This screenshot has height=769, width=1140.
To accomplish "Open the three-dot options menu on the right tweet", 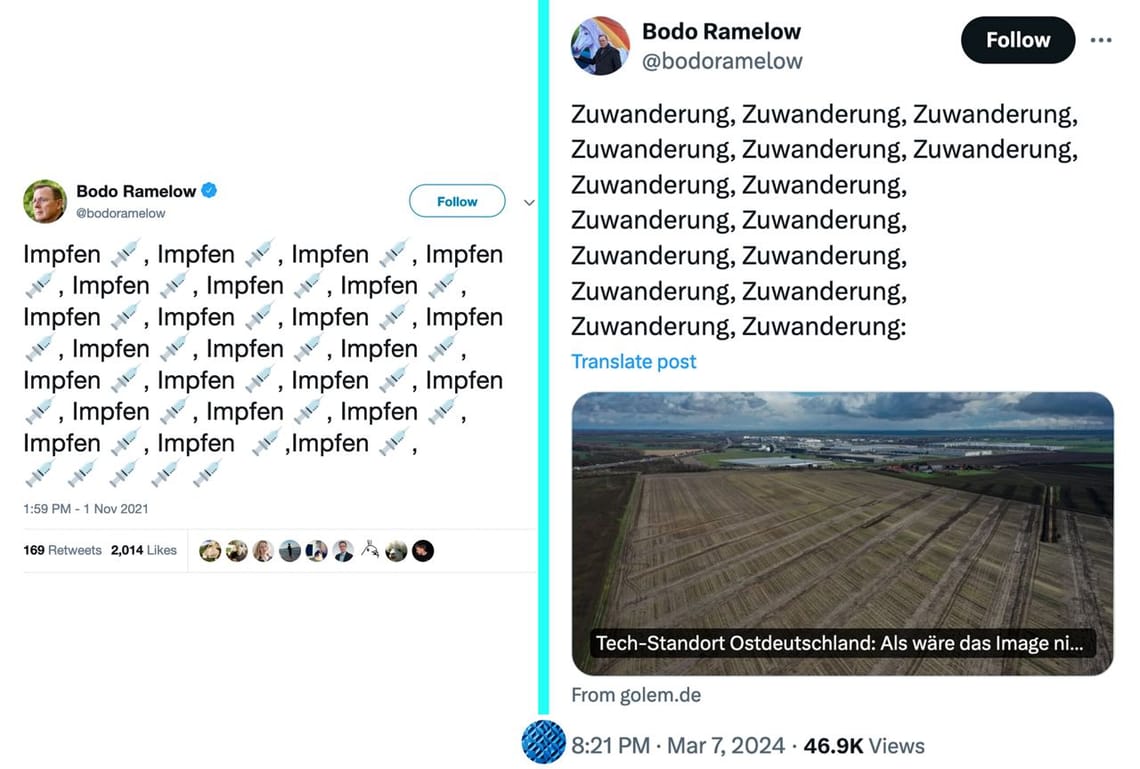I will tap(1101, 38).
